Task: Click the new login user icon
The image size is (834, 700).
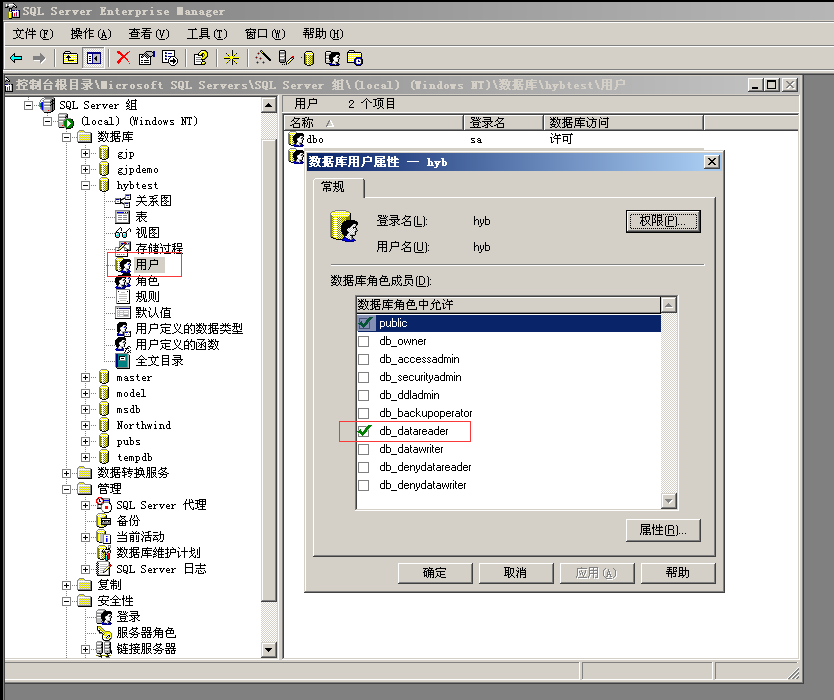Action: click(x=332, y=58)
